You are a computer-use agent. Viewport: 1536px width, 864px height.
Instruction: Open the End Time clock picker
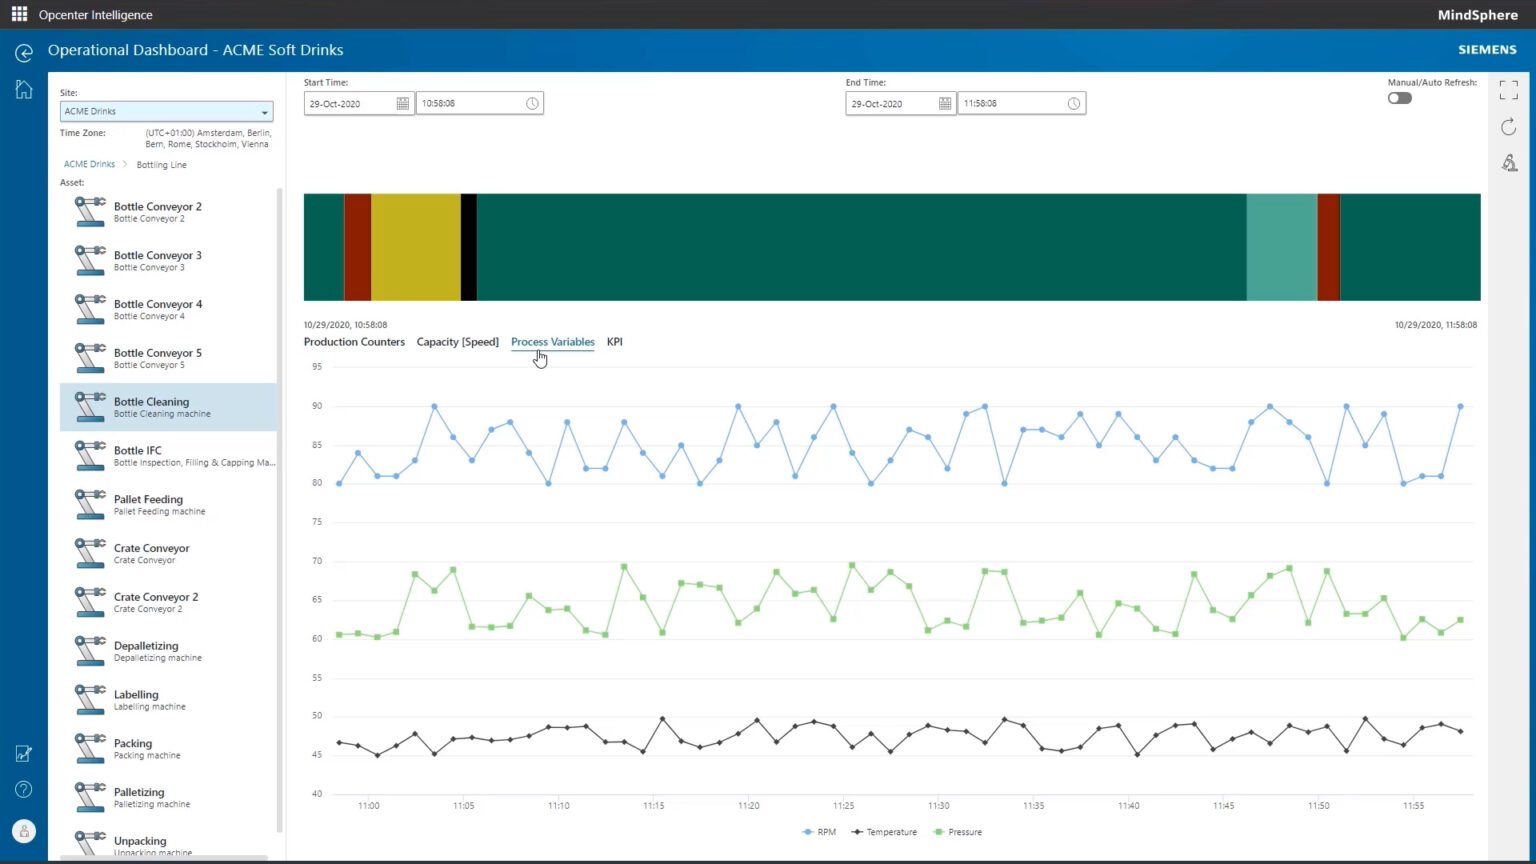[1073, 103]
